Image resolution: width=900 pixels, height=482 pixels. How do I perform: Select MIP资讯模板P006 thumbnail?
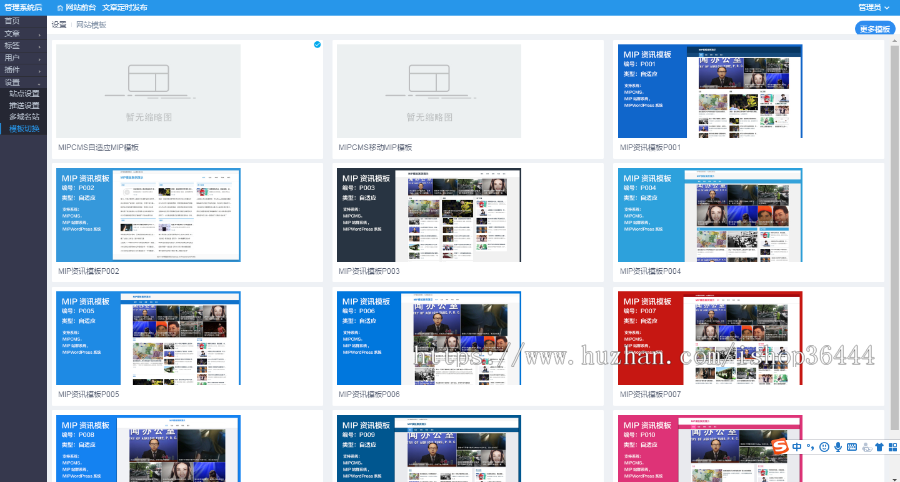(x=429, y=338)
